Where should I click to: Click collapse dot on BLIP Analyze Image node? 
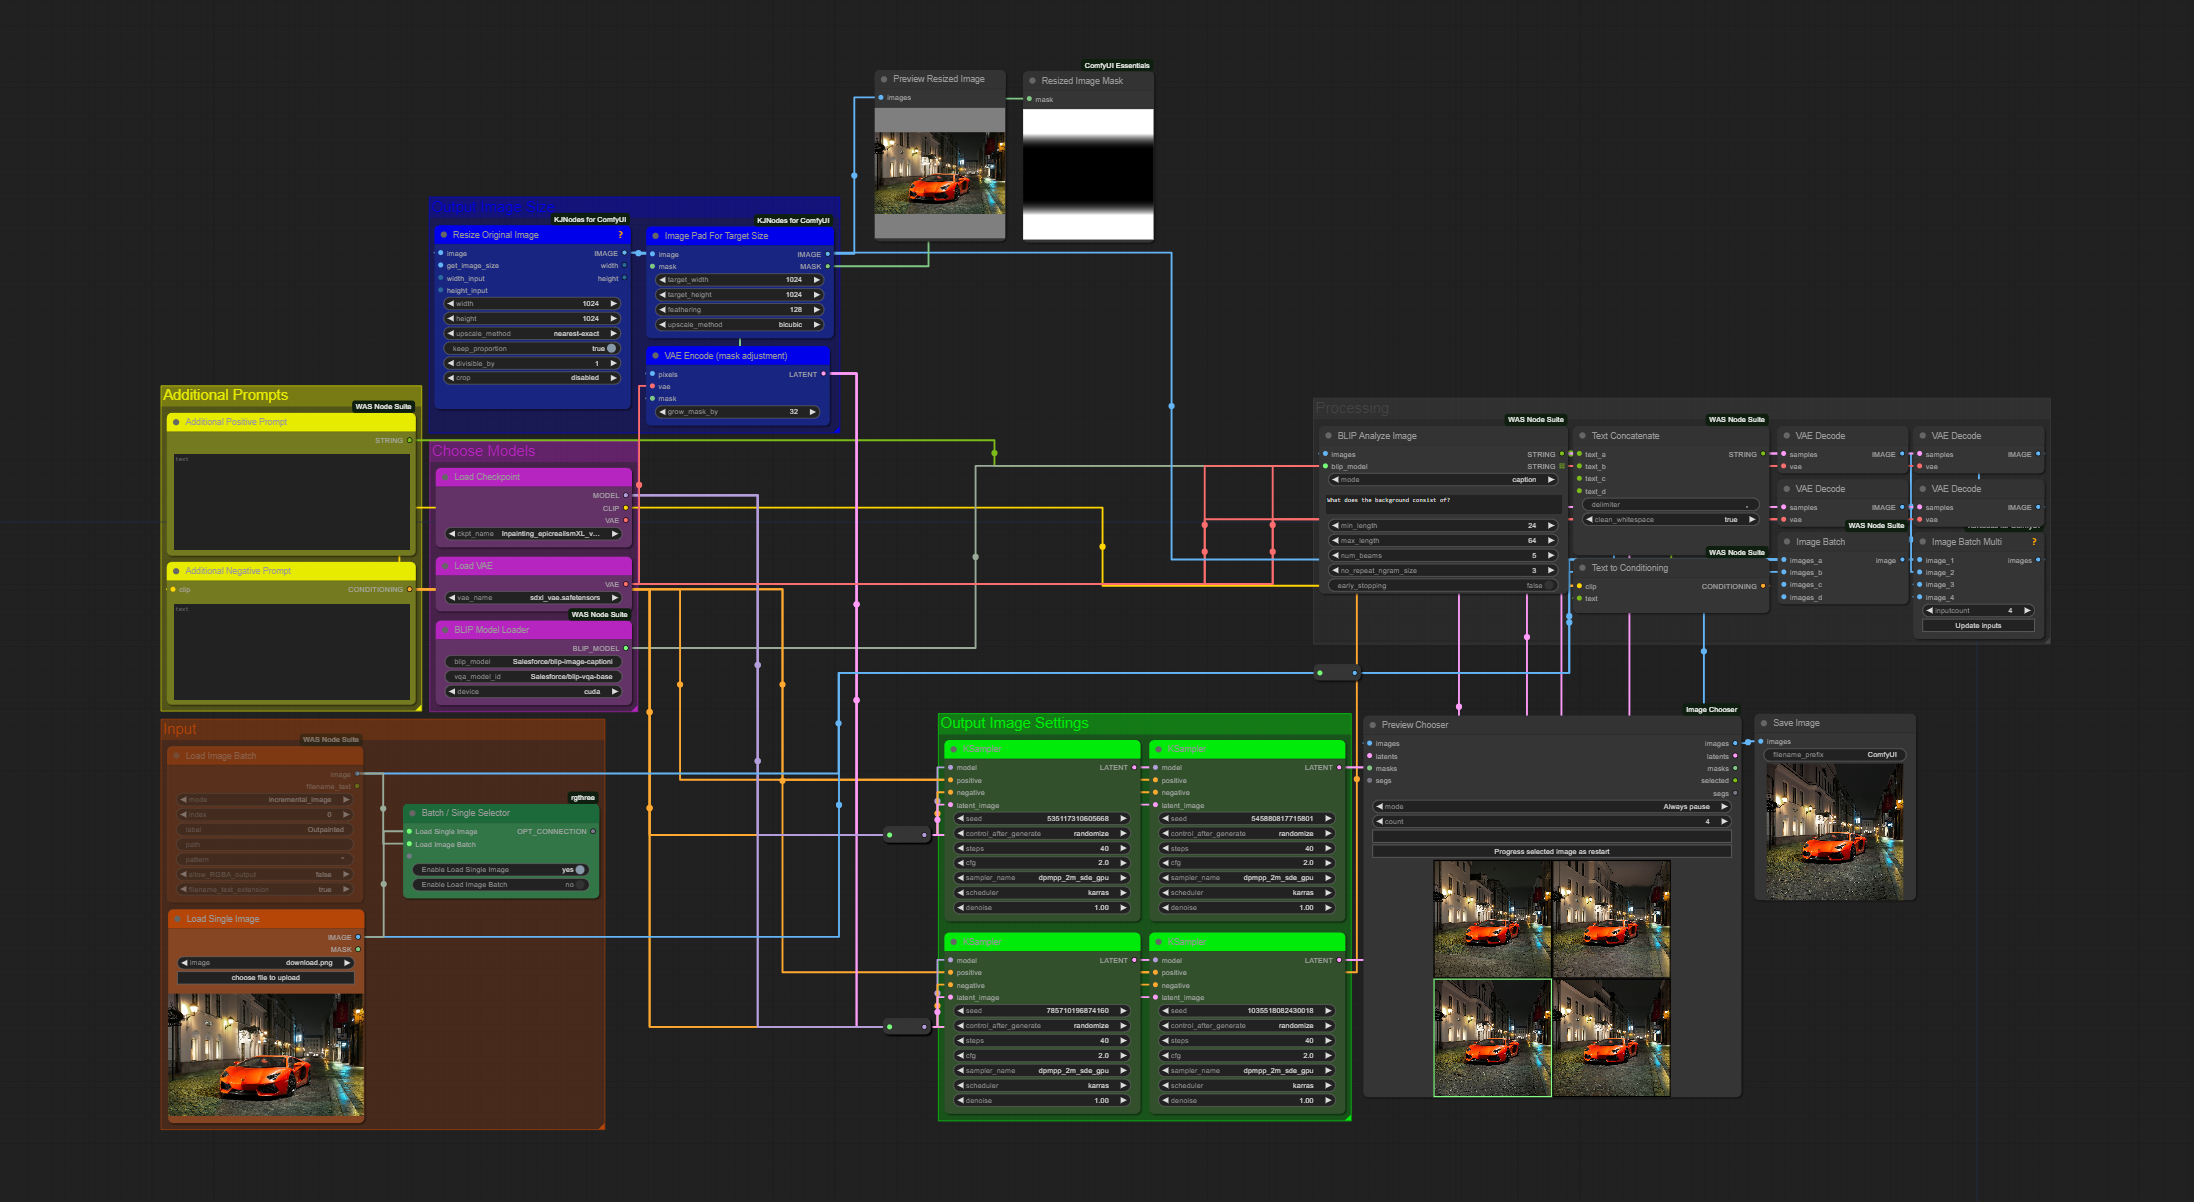(x=1329, y=436)
